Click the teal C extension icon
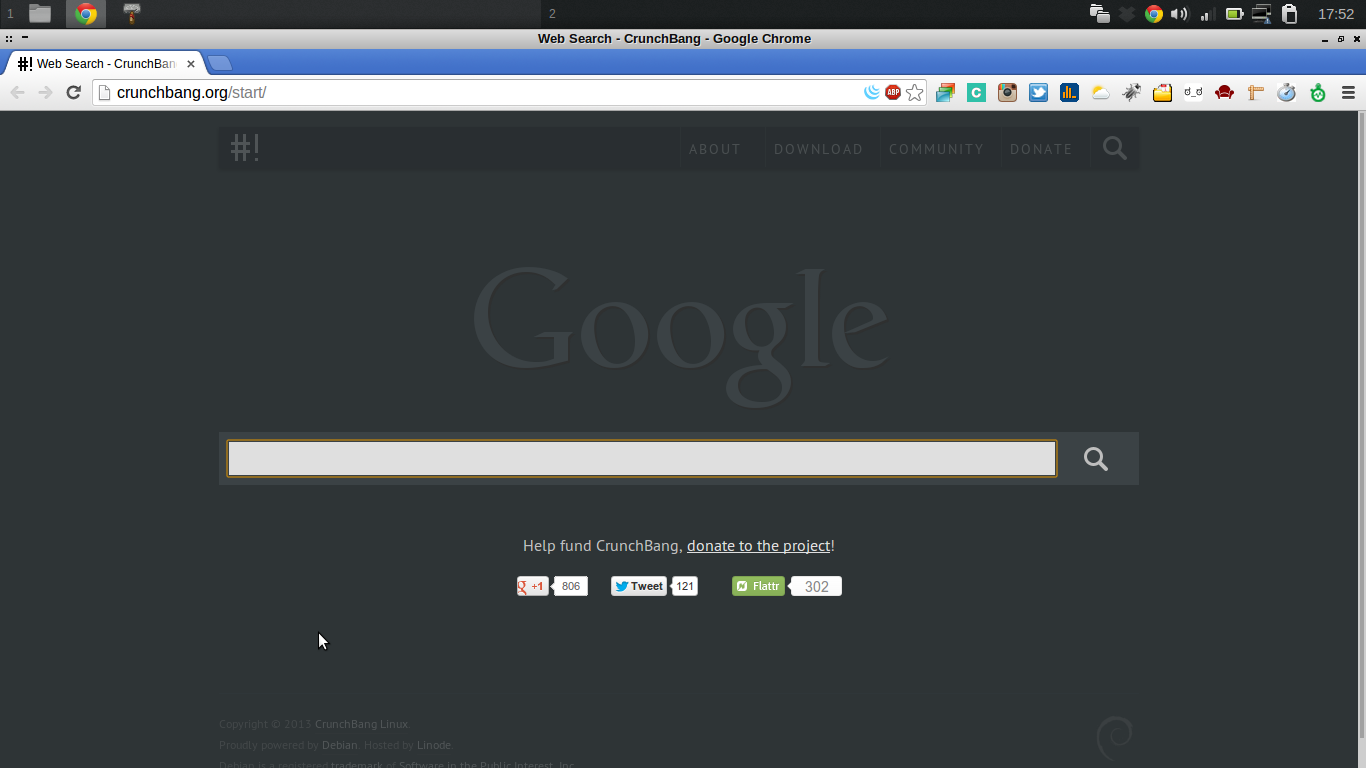This screenshot has height=768, width=1366. pyautogui.click(x=976, y=92)
